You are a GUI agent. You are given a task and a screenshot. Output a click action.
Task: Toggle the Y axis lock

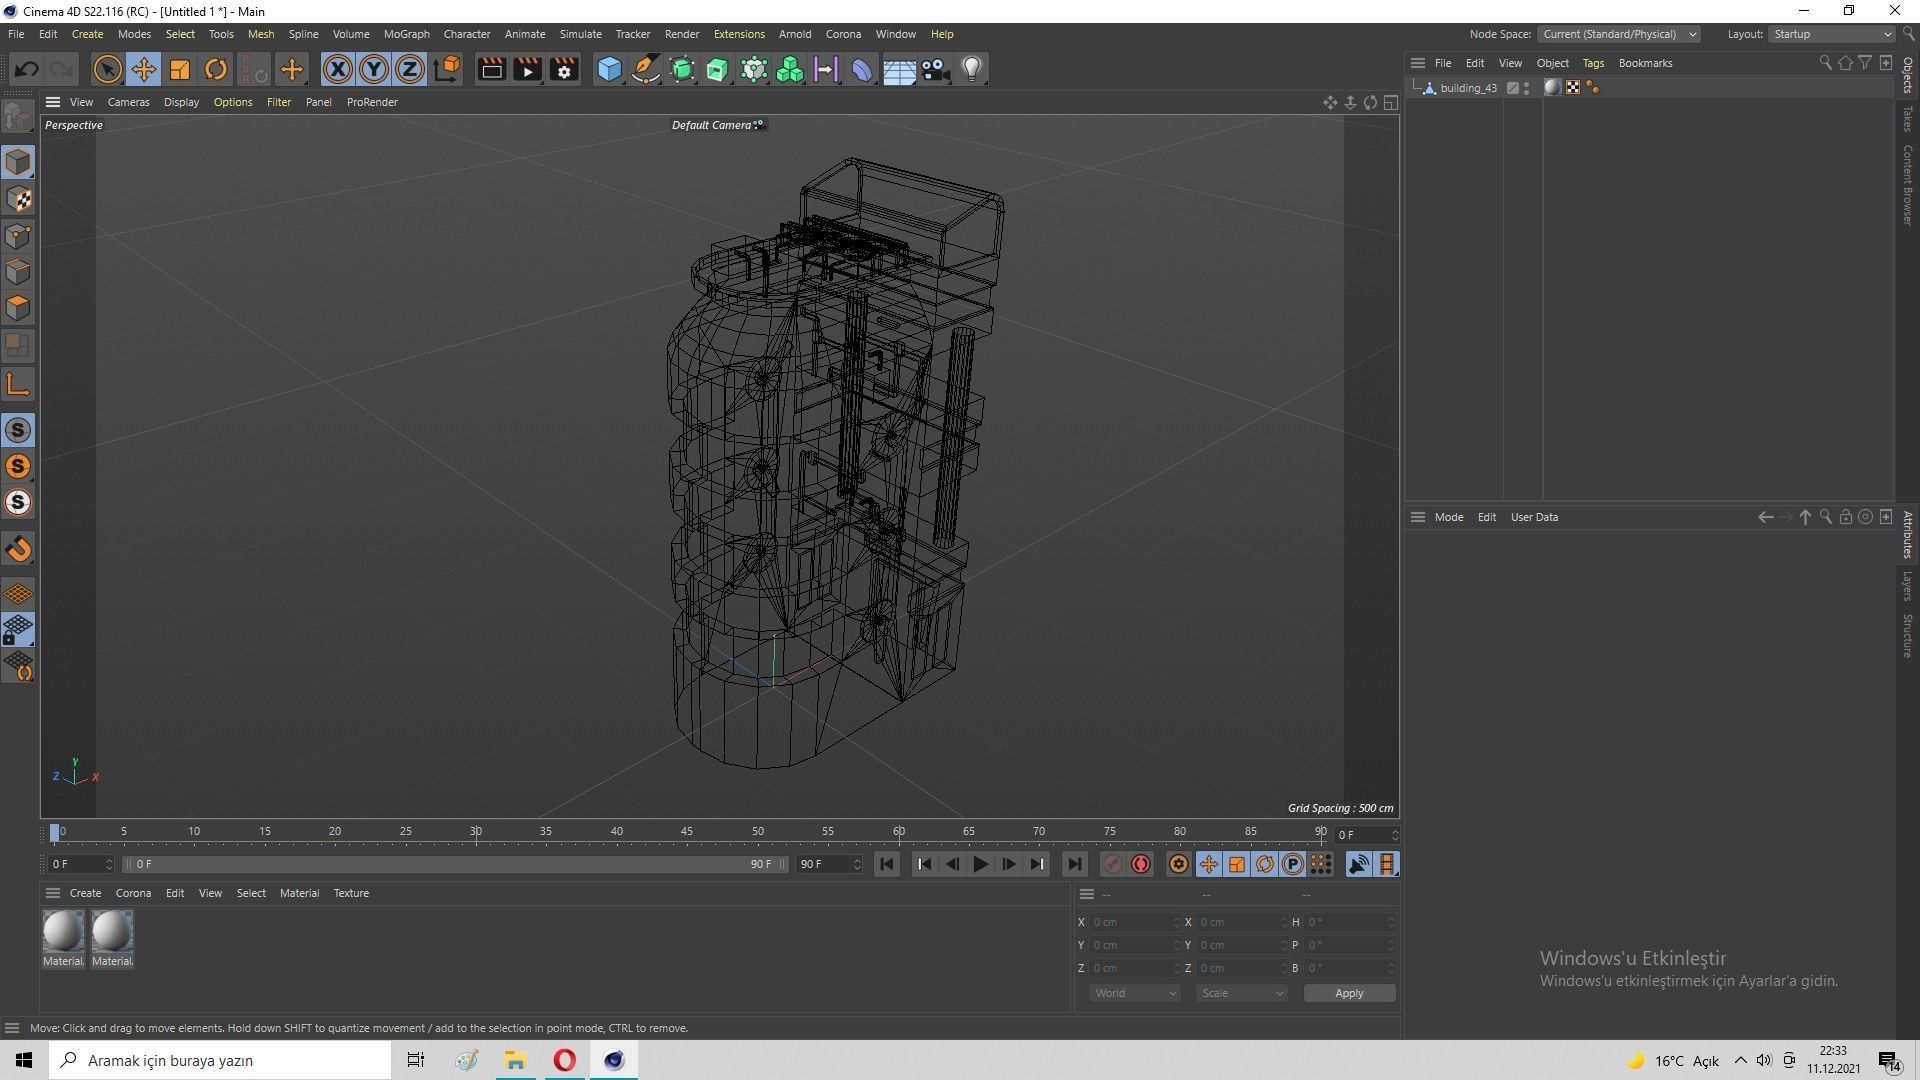click(x=374, y=69)
